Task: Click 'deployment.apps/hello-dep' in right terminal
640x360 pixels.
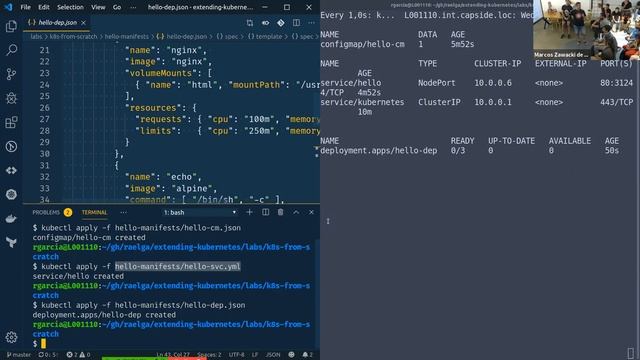Action: coord(378,151)
